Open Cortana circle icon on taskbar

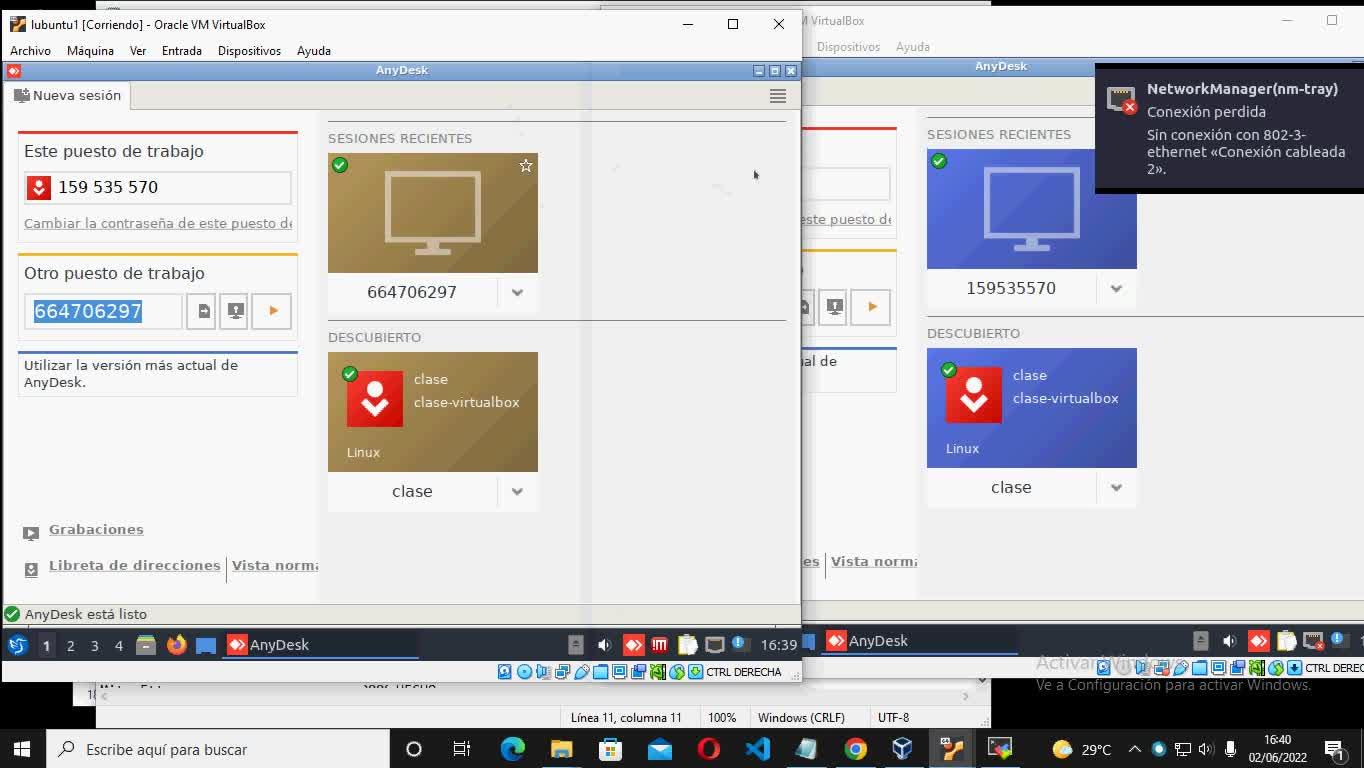[x=413, y=749]
